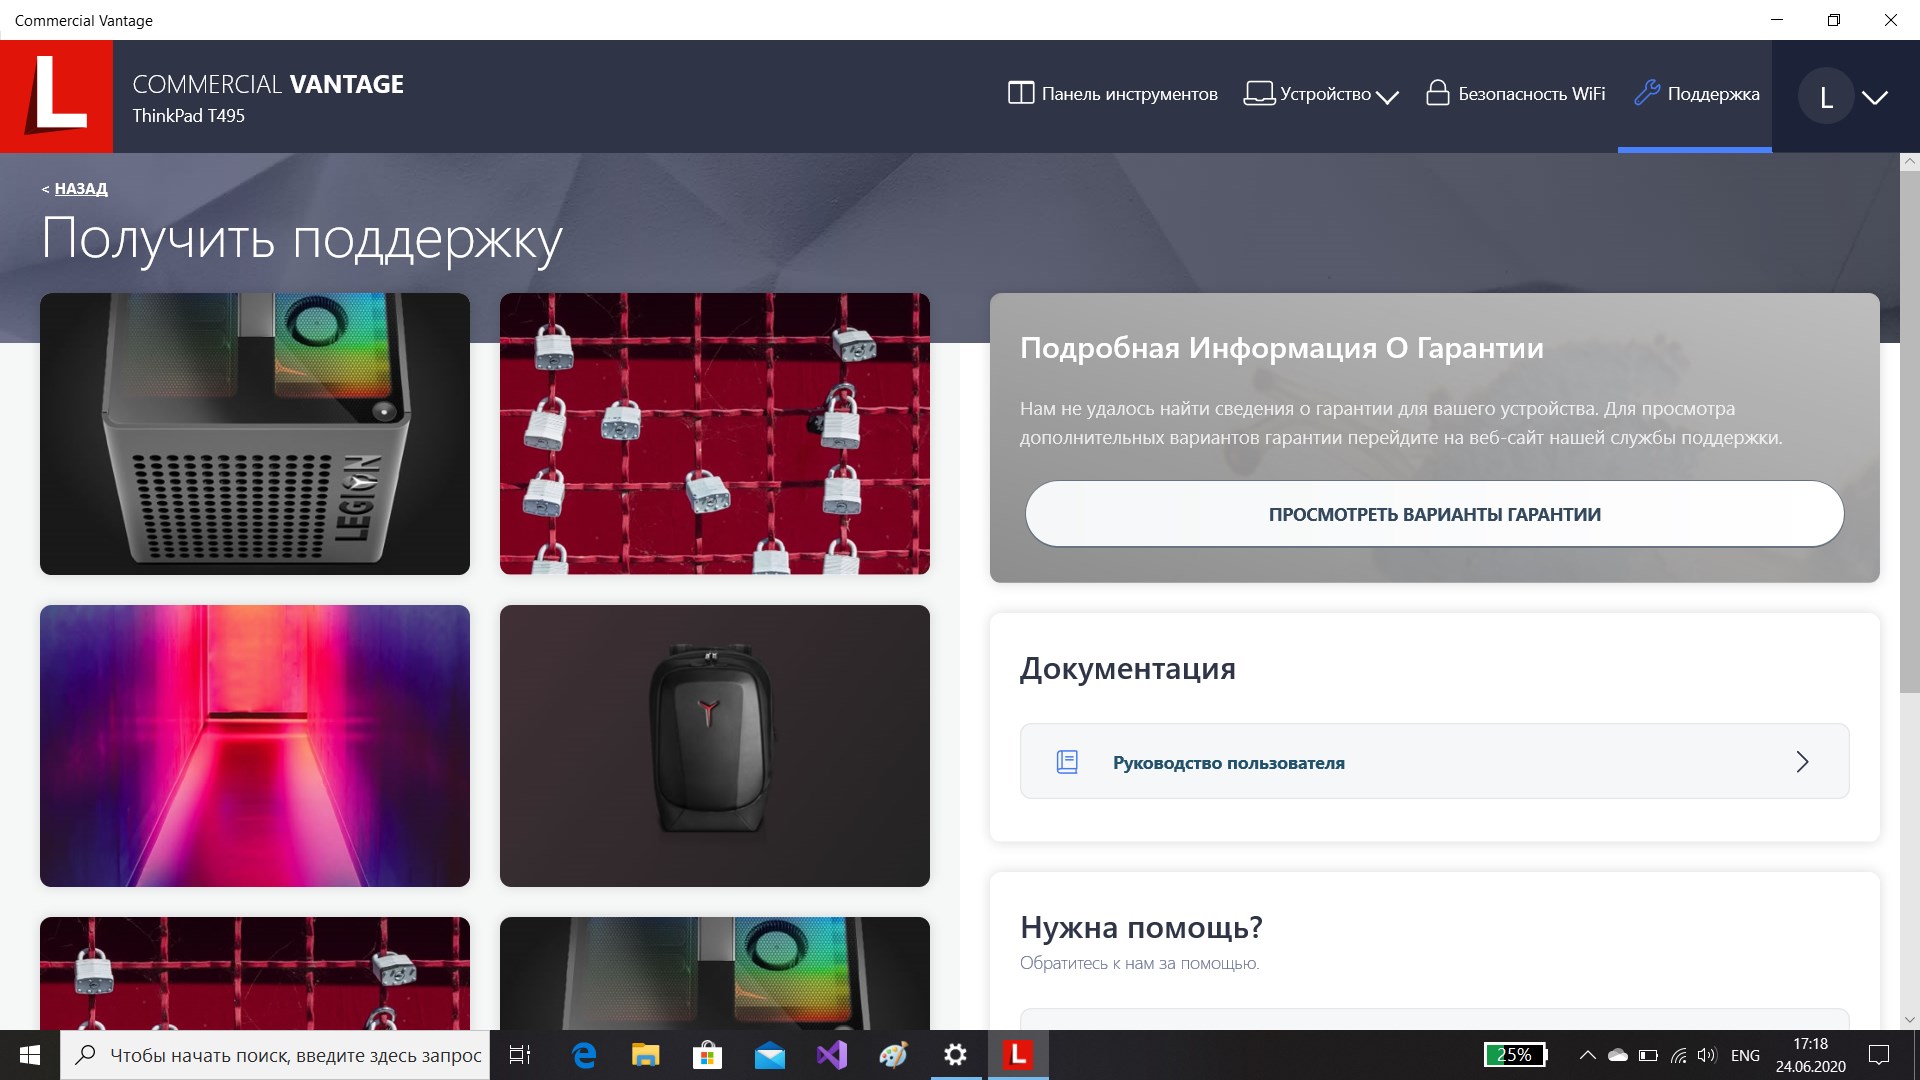Click the Lenovo Vantage taskbar icon
Image resolution: width=1920 pixels, height=1080 pixels.
(x=1018, y=1055)
